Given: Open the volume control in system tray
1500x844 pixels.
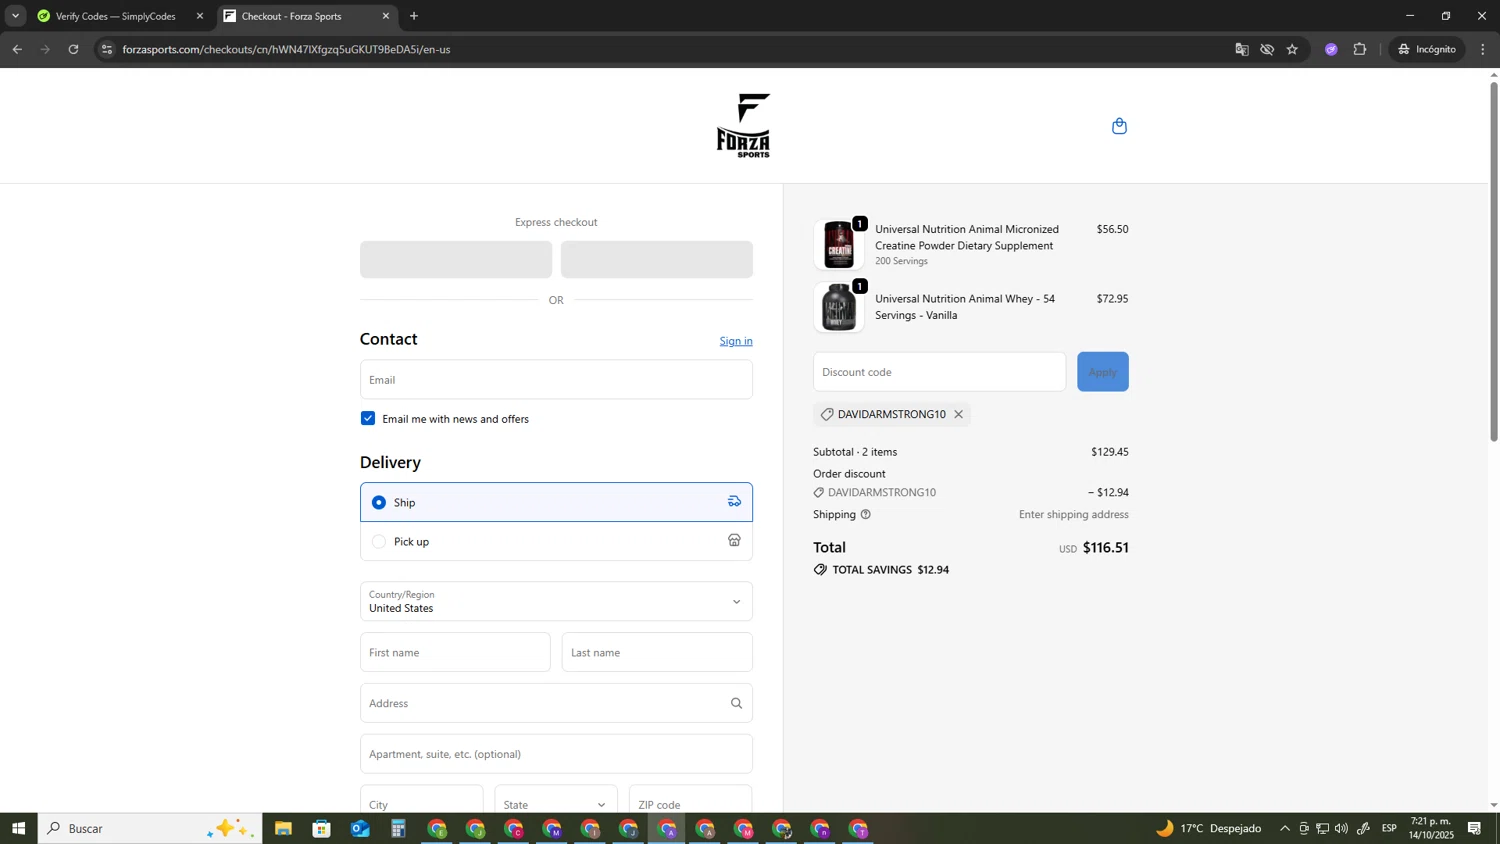Looking at the screenshot, I should [1341, 828].
